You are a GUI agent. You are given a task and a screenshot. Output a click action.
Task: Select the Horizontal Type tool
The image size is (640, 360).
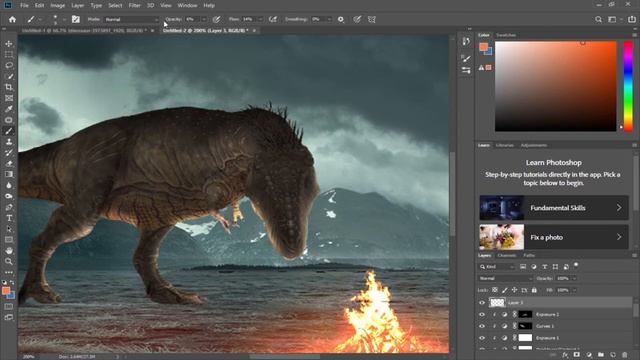point(9,218)
